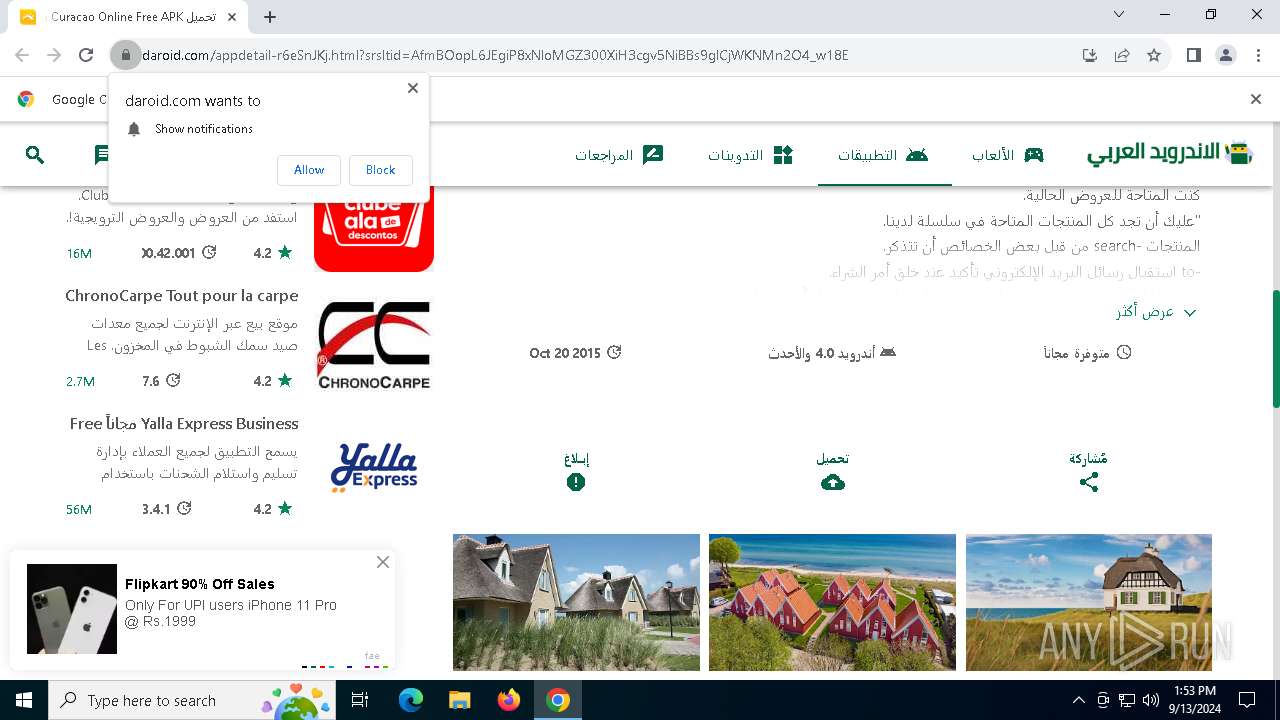Open screenshot of white house on dune
1280x720 pixels.
[1089, 602]
